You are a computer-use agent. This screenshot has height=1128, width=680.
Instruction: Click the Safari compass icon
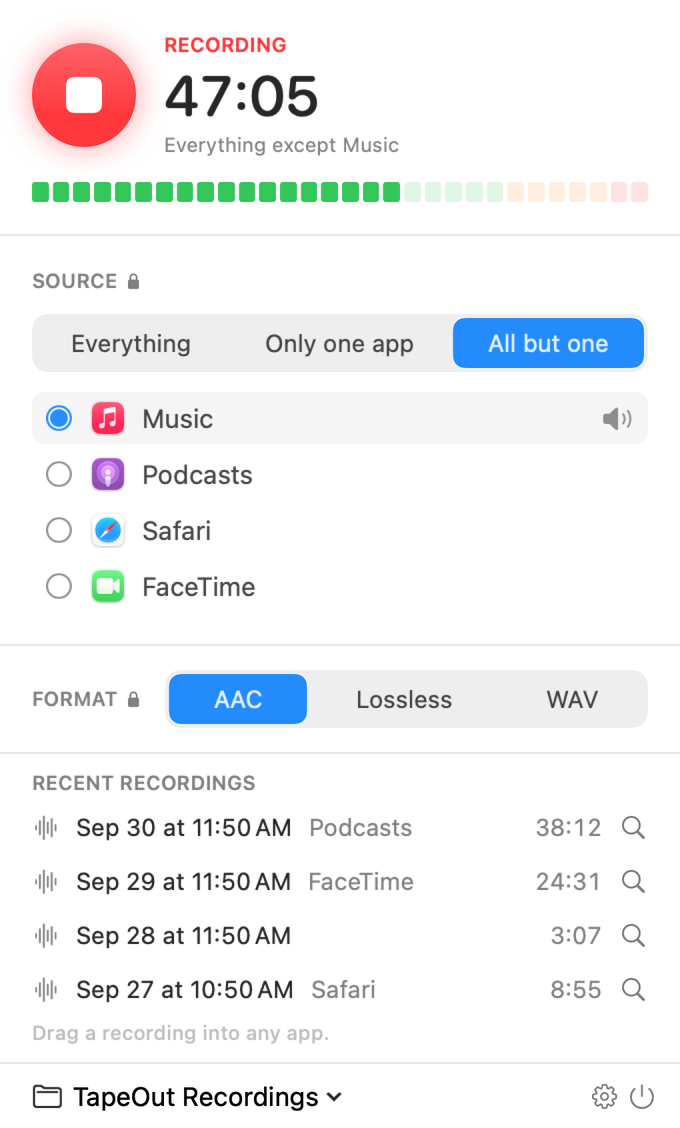coord(108,531)
